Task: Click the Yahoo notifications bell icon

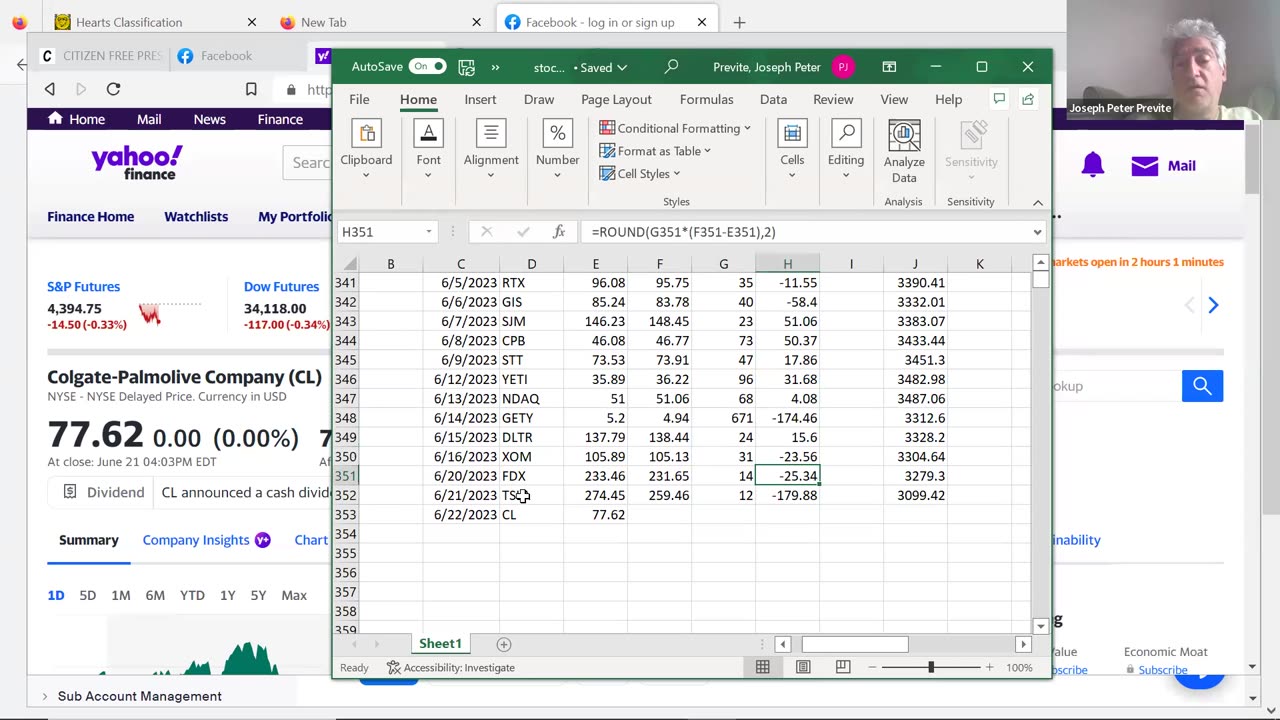Action: pos(1092,165)
